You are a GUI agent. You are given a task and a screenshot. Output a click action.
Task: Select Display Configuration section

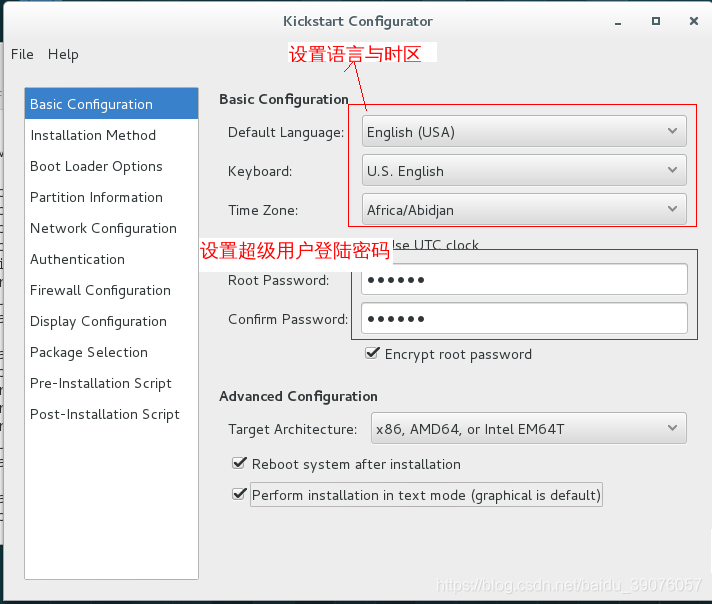pyautogui.click(x=111, y=321)
